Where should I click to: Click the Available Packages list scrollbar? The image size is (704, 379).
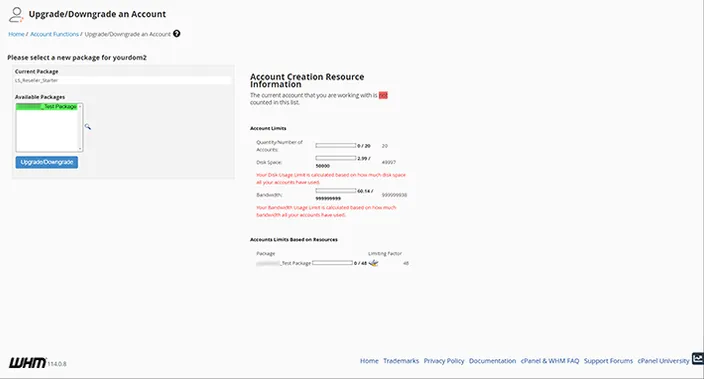[80, 127]
